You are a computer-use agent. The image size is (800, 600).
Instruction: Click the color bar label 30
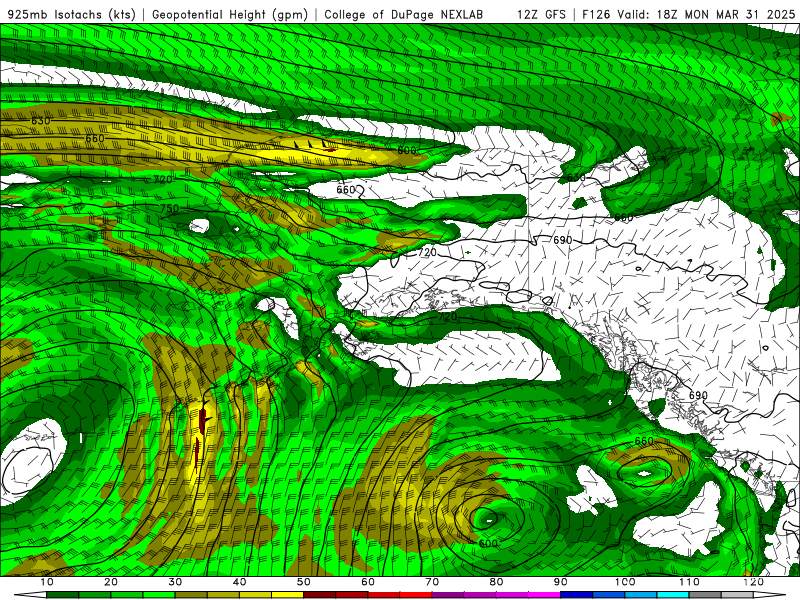point(175,582)
